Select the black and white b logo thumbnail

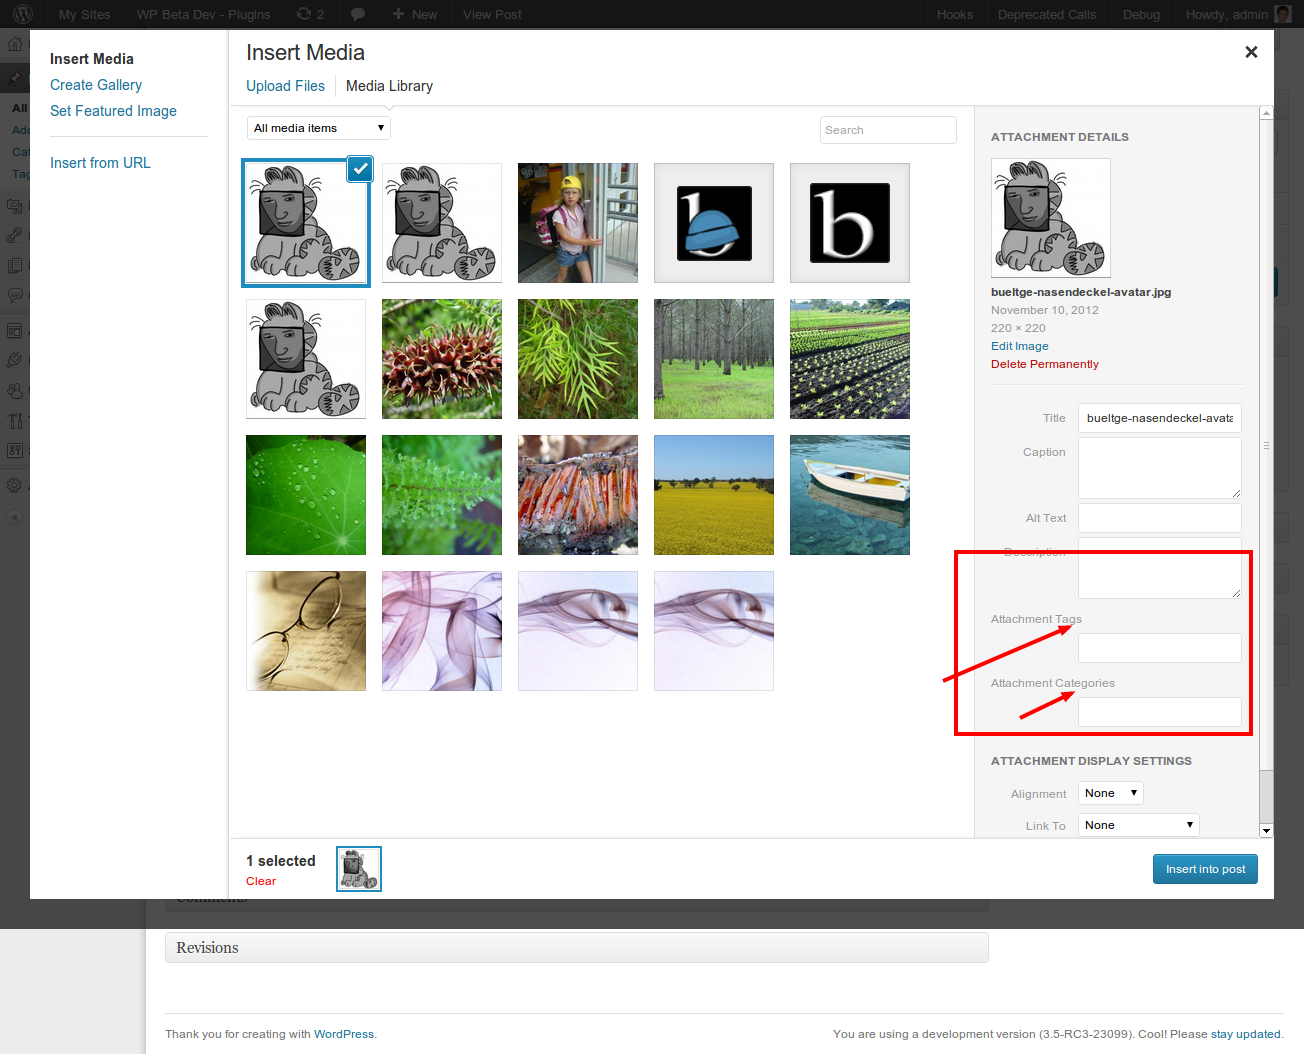(850, 223)
